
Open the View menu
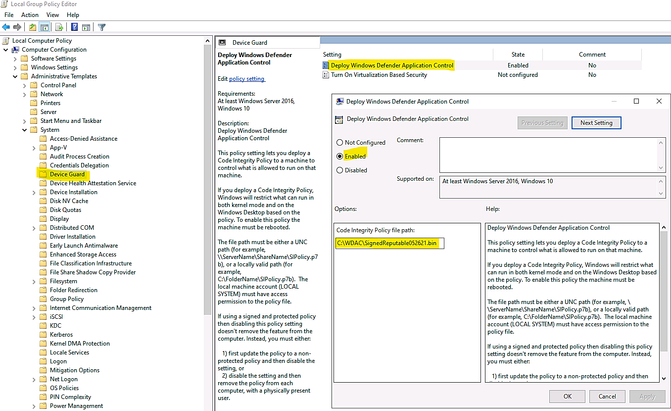53,15
